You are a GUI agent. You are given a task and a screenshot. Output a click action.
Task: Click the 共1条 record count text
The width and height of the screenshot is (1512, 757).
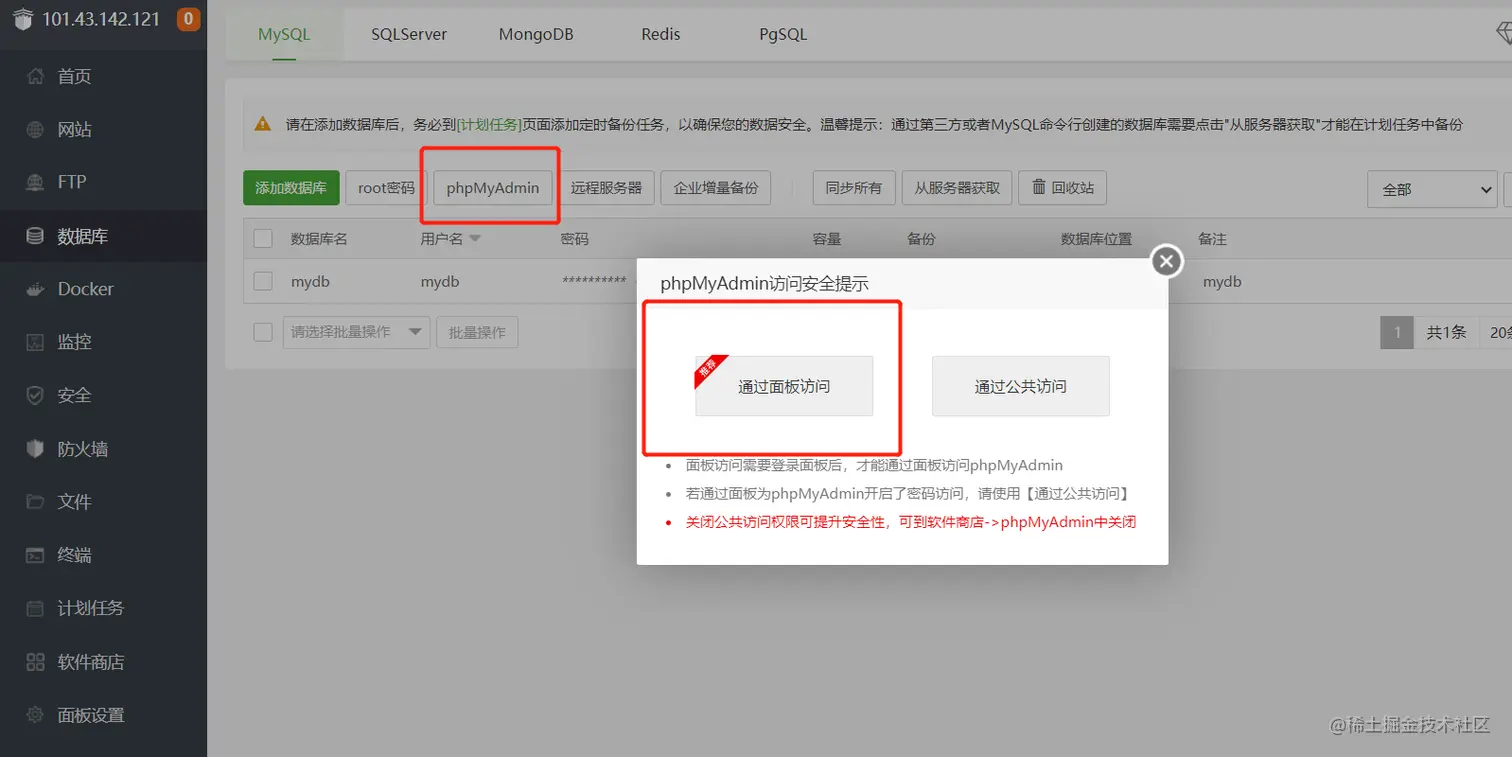[x=1446, y=332]
